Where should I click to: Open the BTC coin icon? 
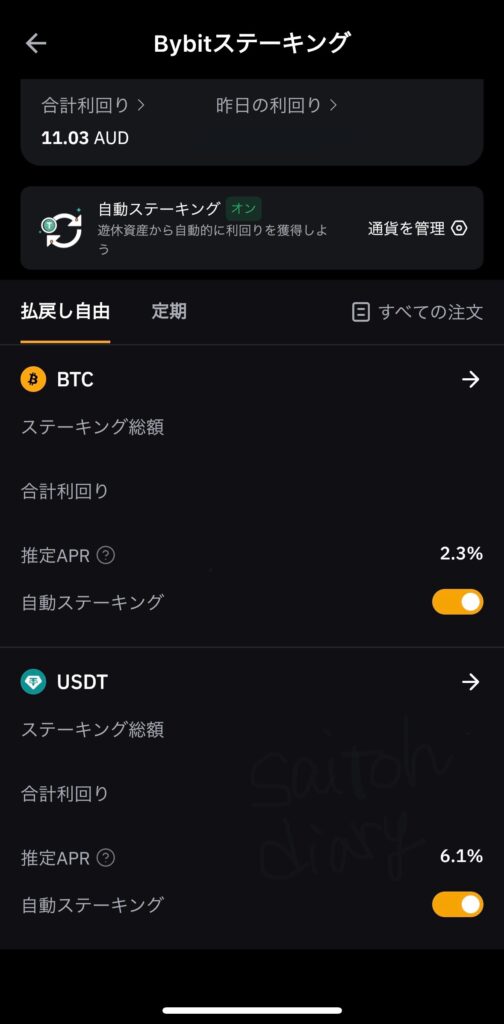(x=33, y=379)
